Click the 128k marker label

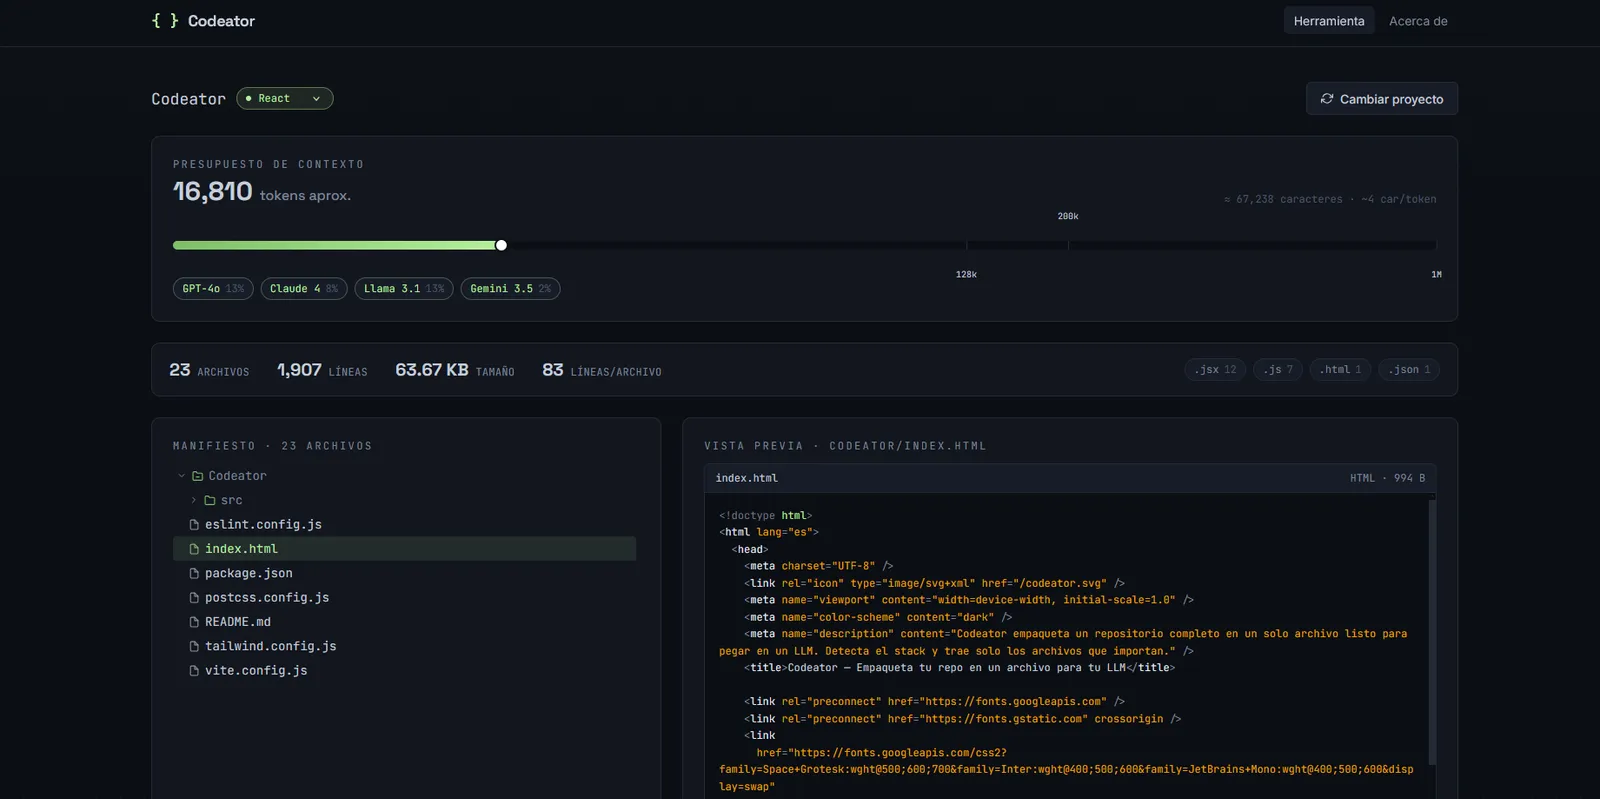tap(966, 274)
